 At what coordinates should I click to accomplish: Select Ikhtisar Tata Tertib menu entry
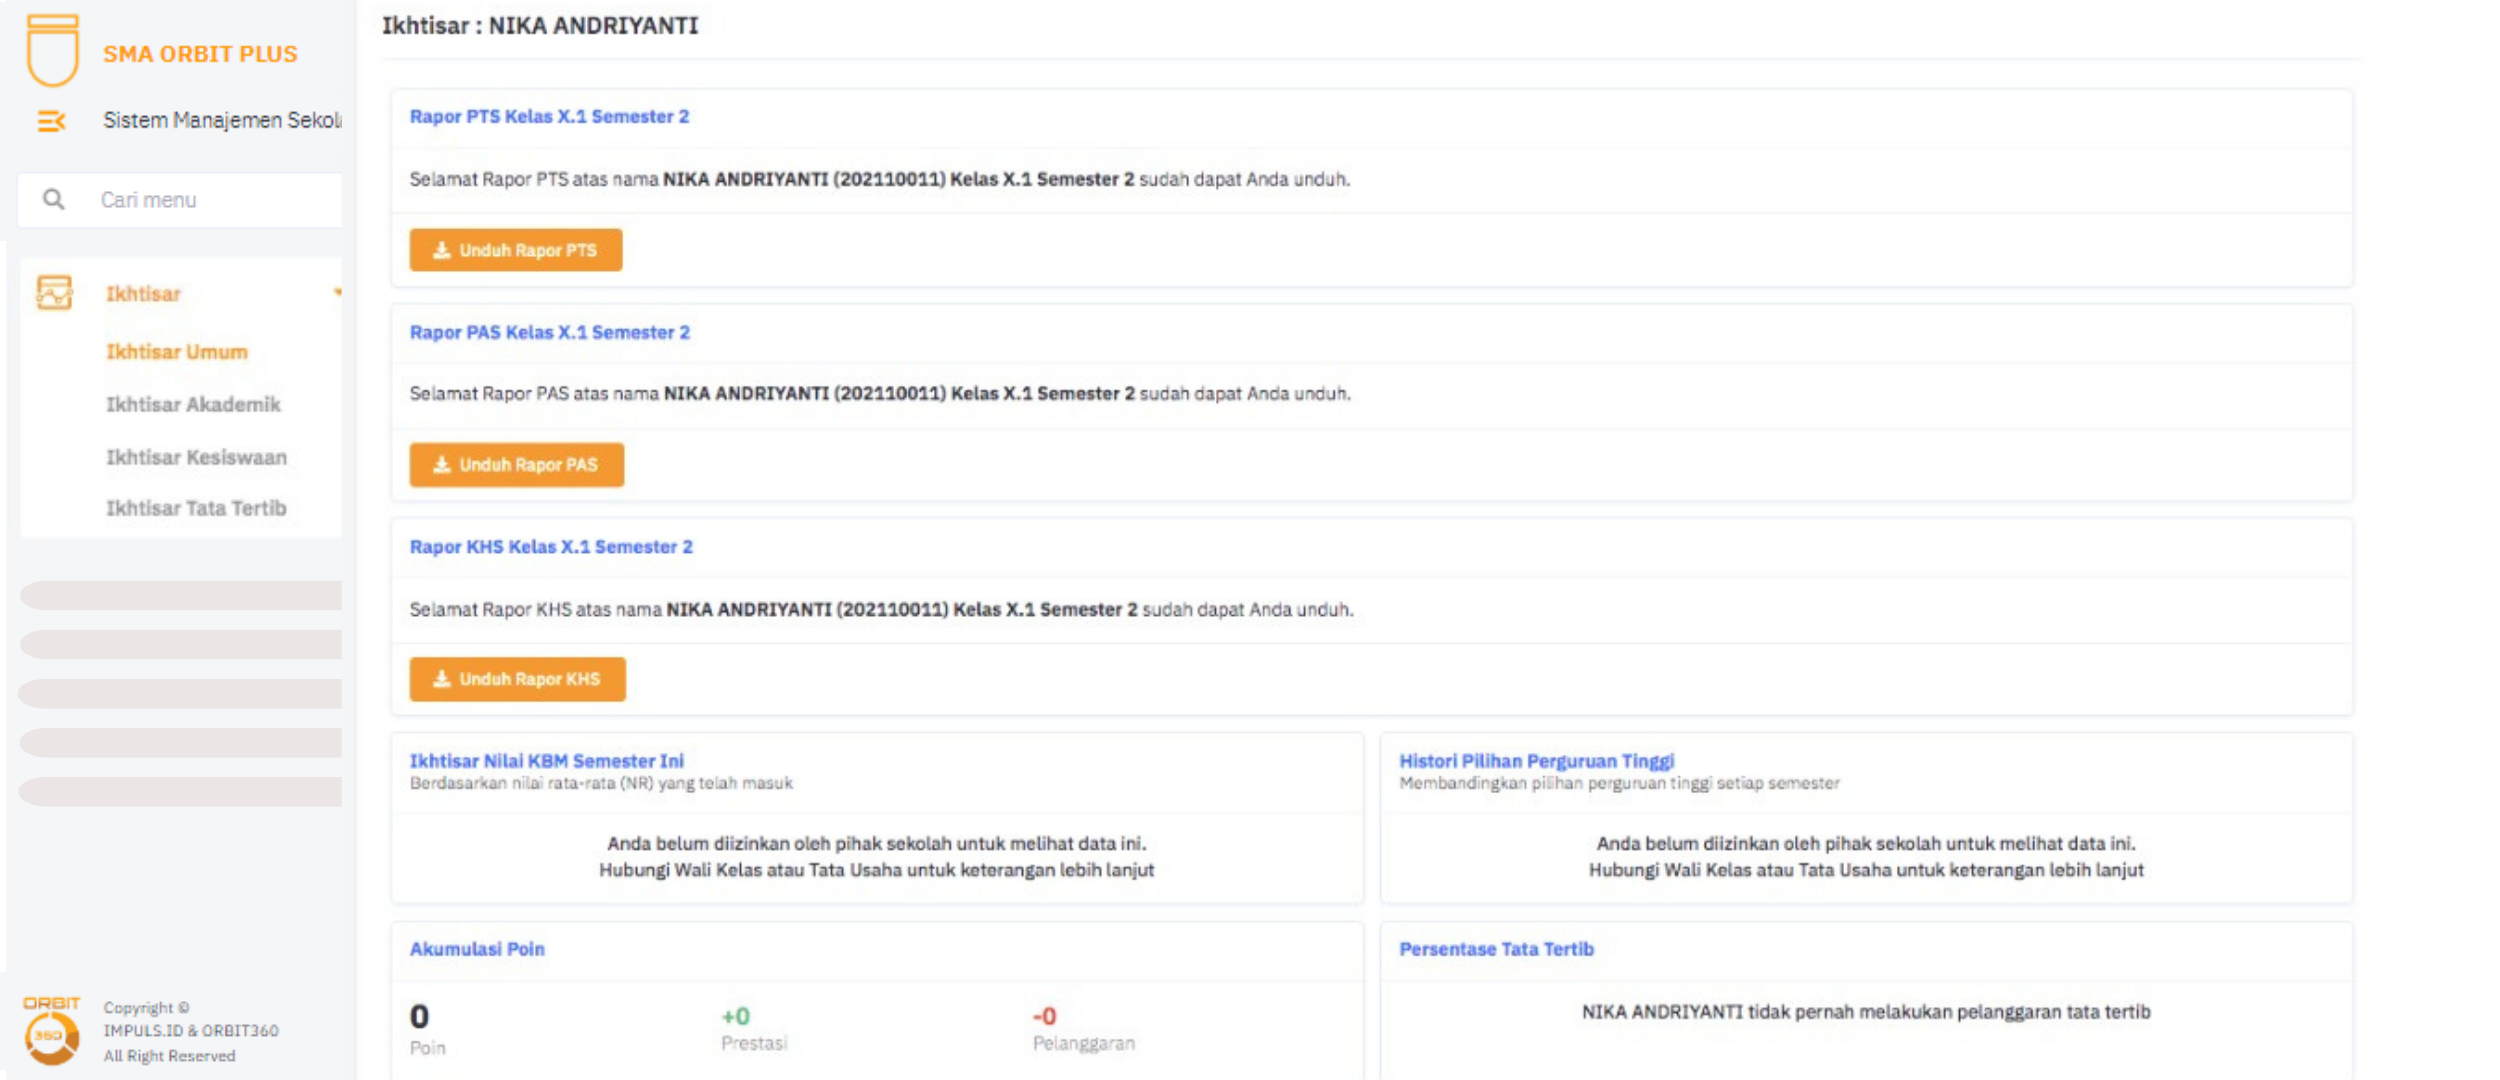click(196, 508)
